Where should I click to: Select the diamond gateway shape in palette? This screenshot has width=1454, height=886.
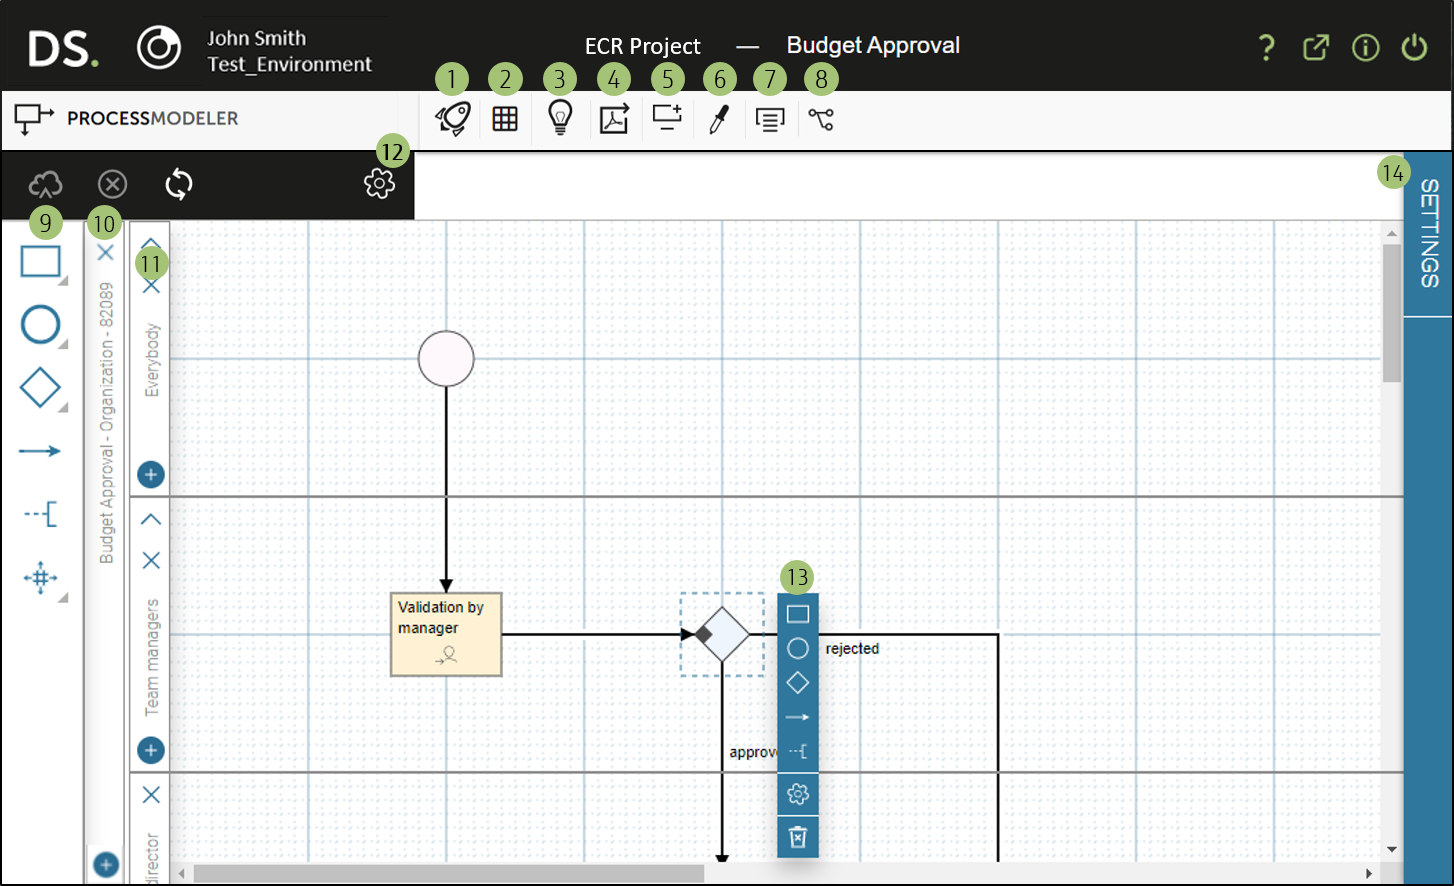tap(40, 388)
